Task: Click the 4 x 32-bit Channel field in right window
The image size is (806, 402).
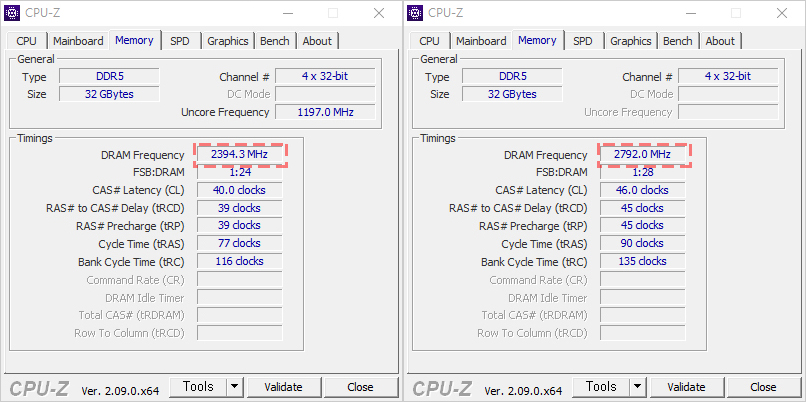Action: coord(728,77)
